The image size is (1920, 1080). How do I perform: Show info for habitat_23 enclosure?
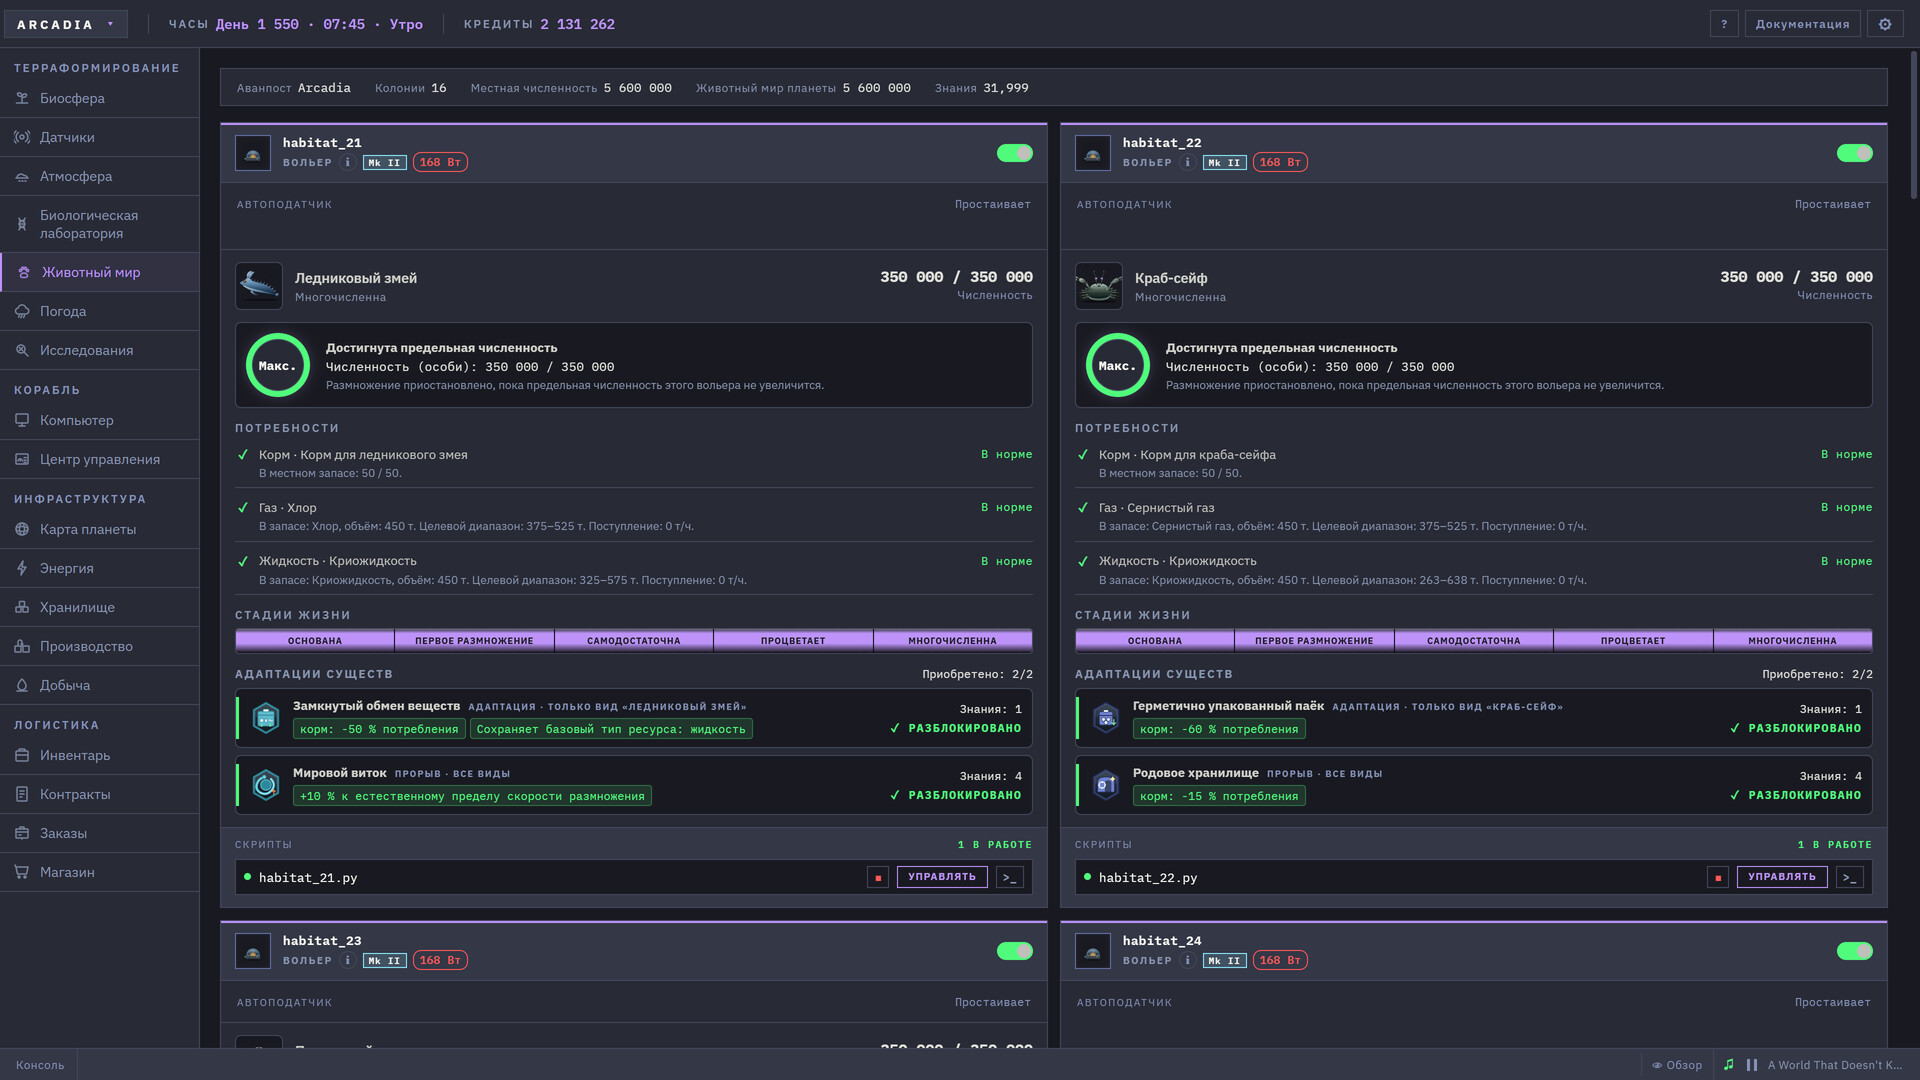(347, 960)
